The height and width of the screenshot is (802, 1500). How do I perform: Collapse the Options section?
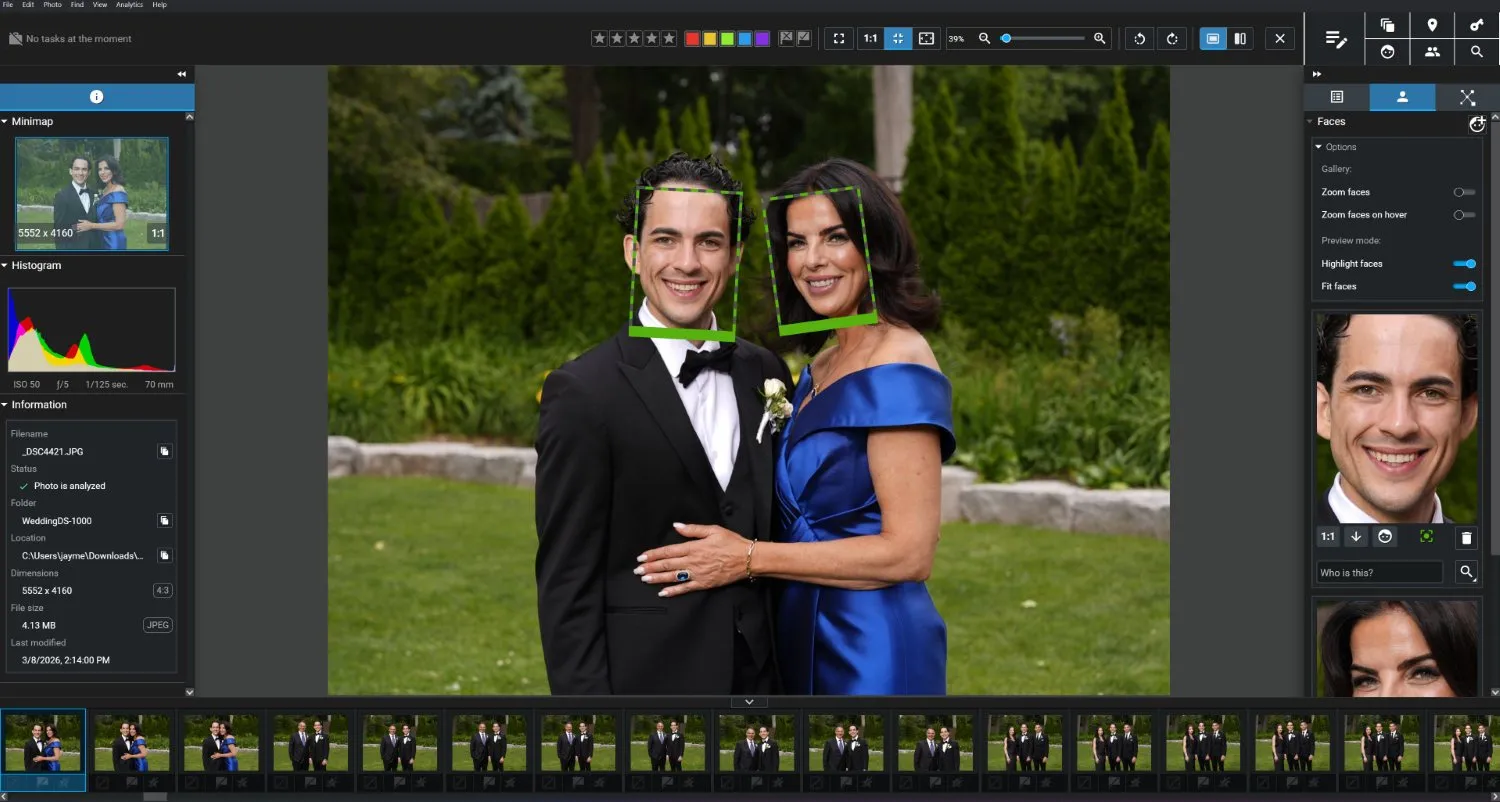pos(1319,147)
